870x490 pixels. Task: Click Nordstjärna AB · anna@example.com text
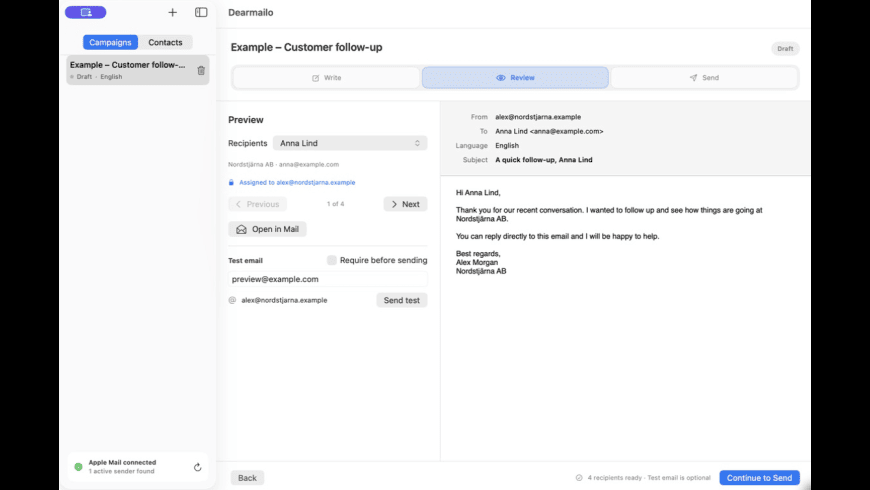click(284, 165)
